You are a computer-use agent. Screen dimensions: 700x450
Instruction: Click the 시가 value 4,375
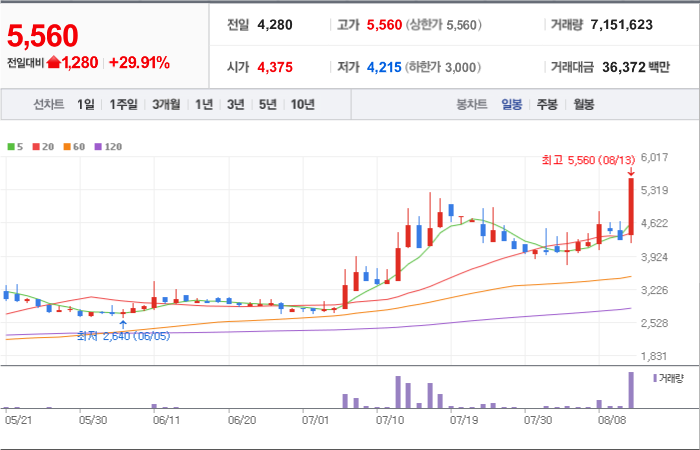(x=275, y=67)
